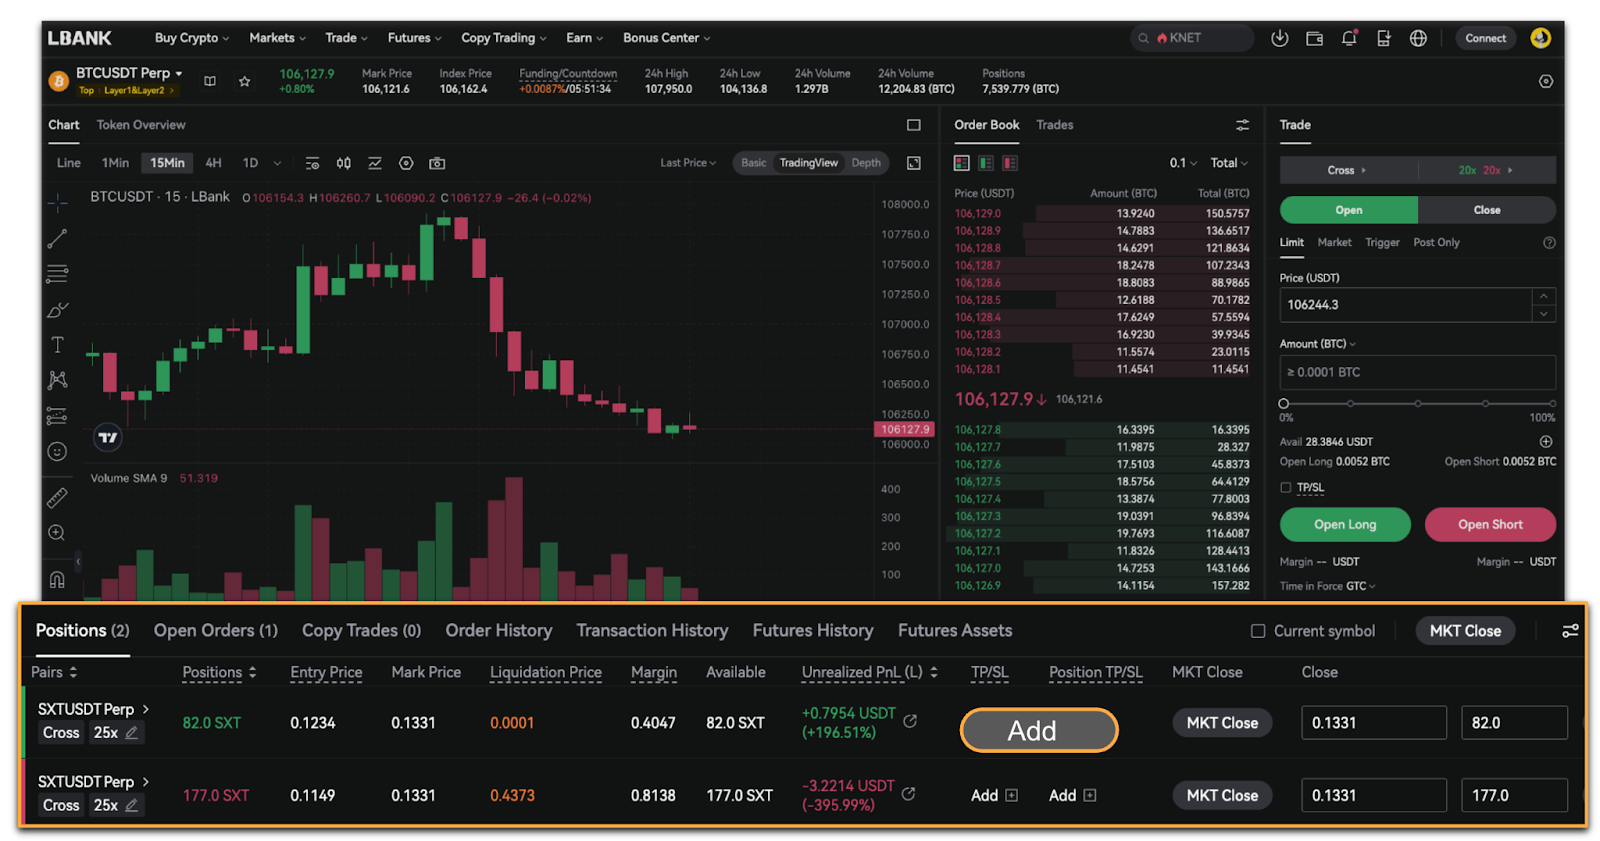Select the trend line drawing tool
Screen dimensions: 1600x841
click(57, 238)
